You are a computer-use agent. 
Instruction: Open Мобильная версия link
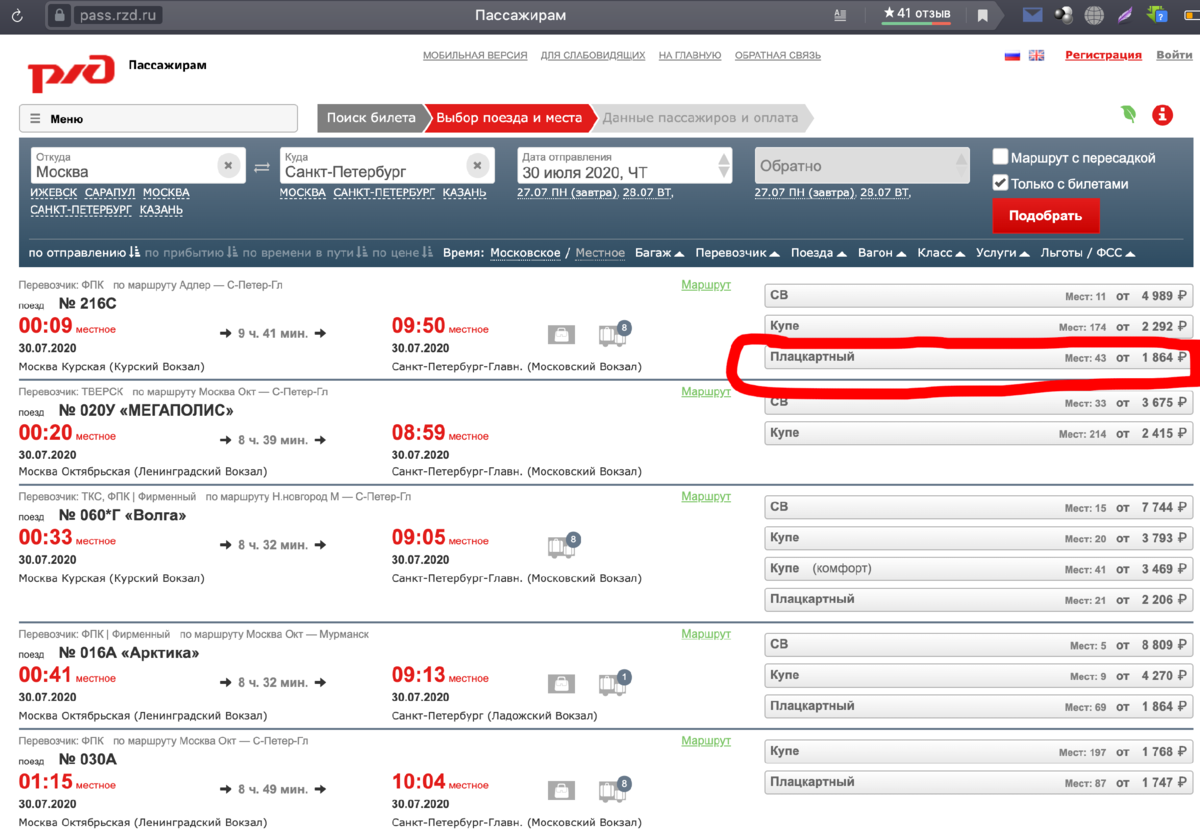475,56
